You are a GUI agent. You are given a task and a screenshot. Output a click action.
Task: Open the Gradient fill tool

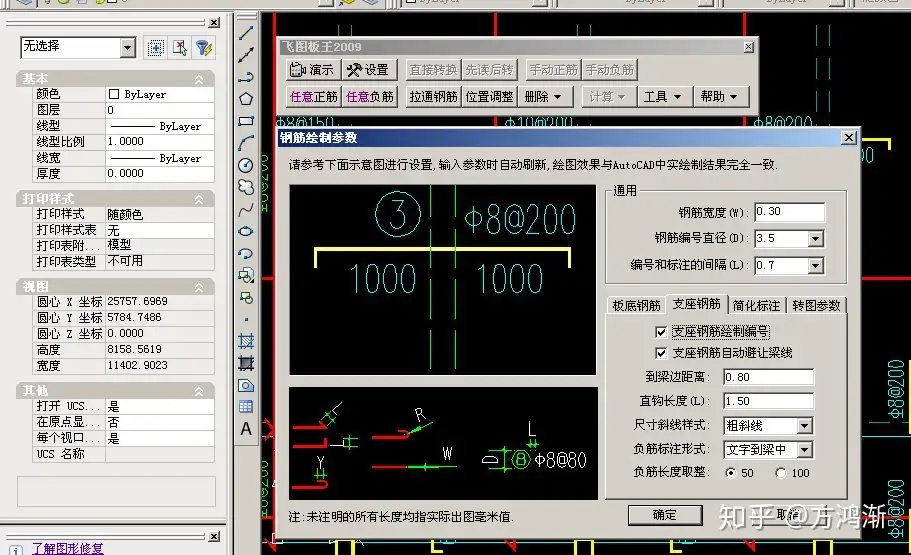246,363
